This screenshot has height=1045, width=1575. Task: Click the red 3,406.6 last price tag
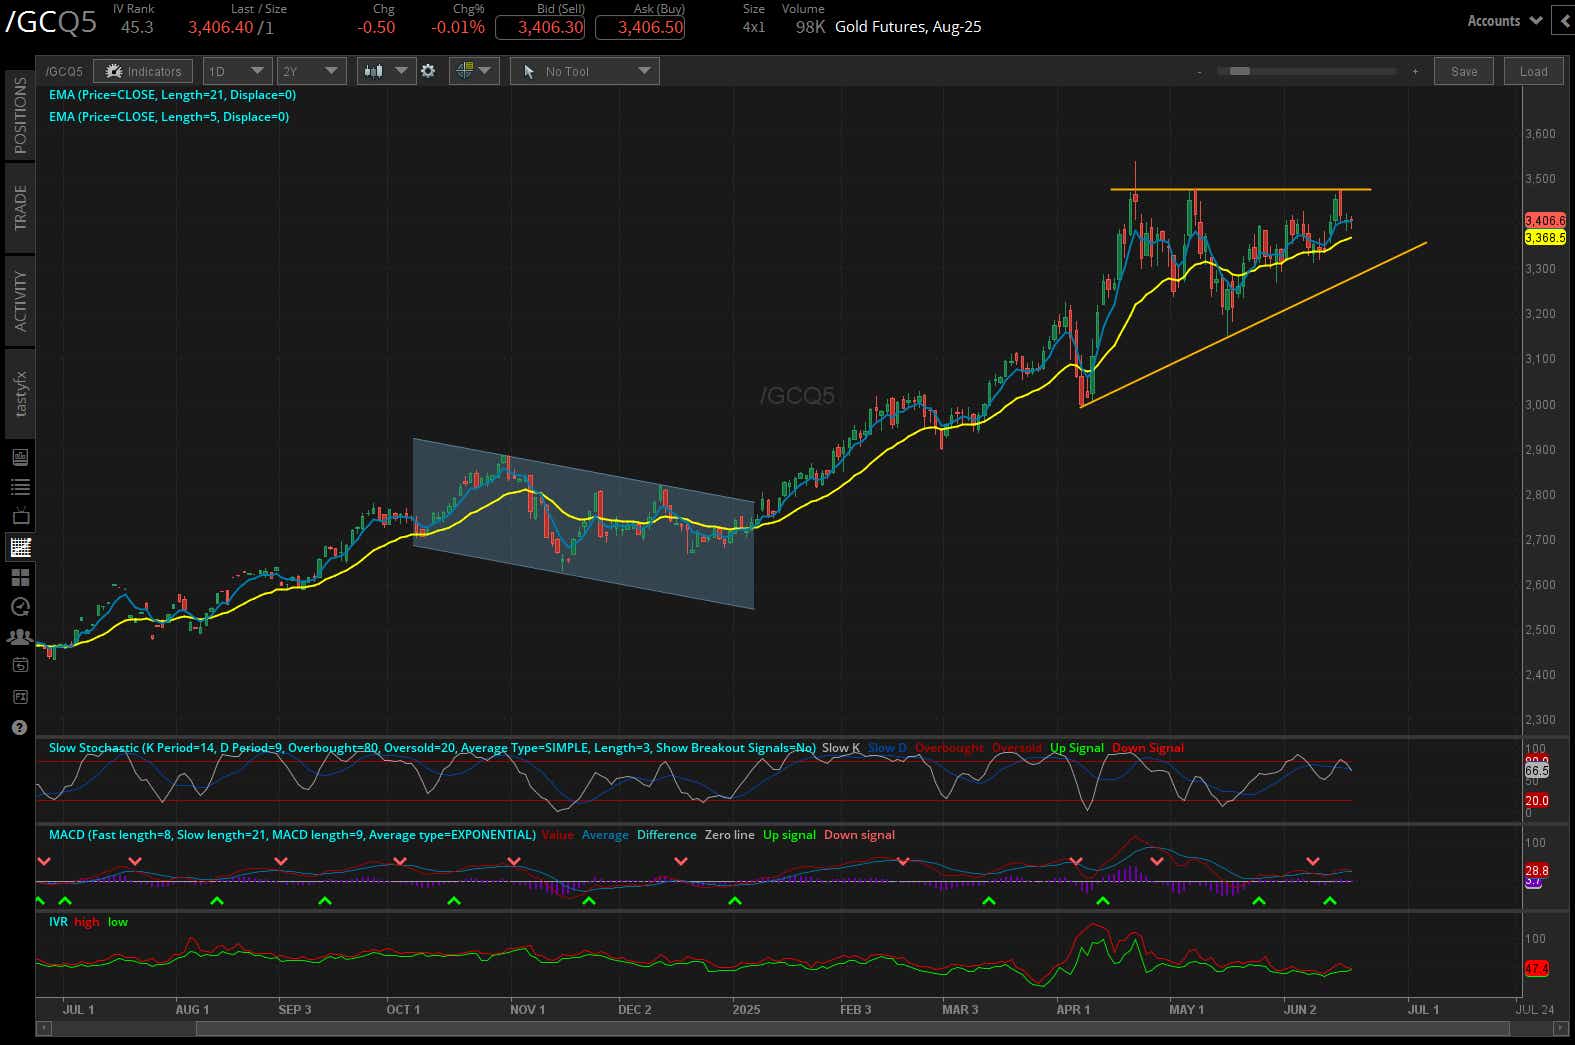pos(1545,220)
